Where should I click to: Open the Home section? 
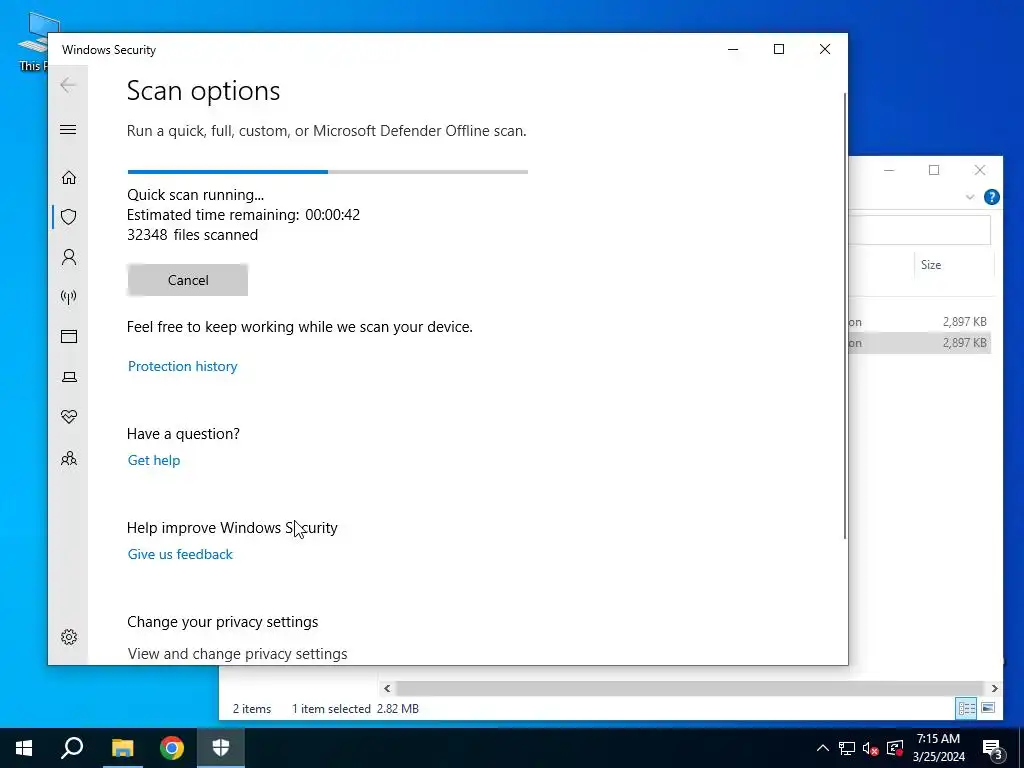[69, 178]
